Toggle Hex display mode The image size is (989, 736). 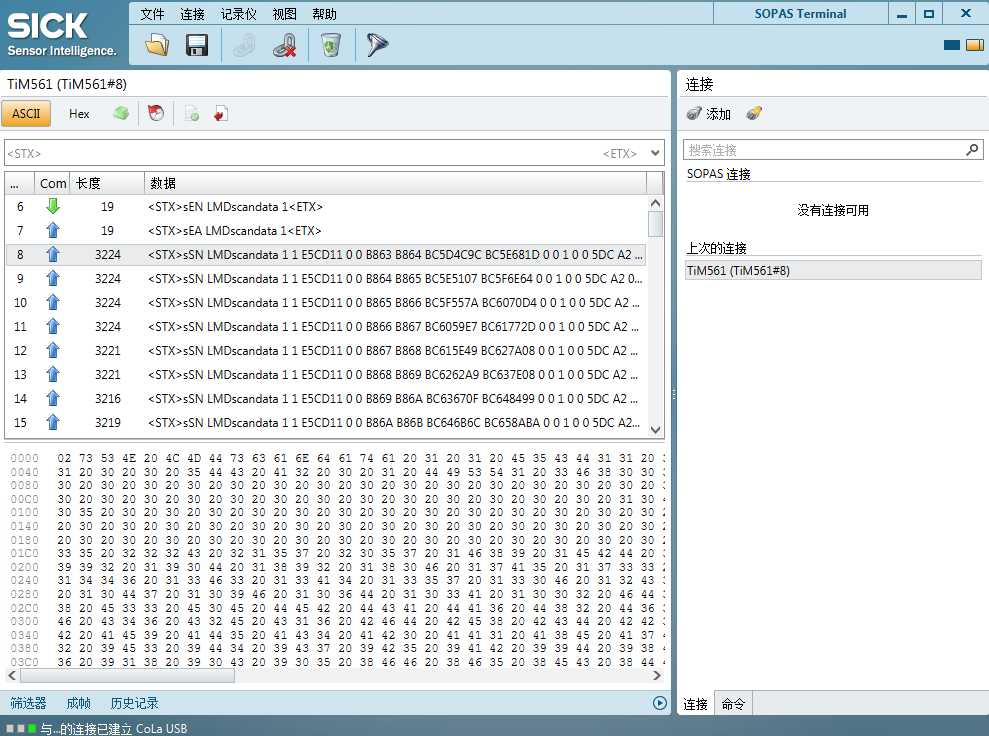(x=79, y=114)
